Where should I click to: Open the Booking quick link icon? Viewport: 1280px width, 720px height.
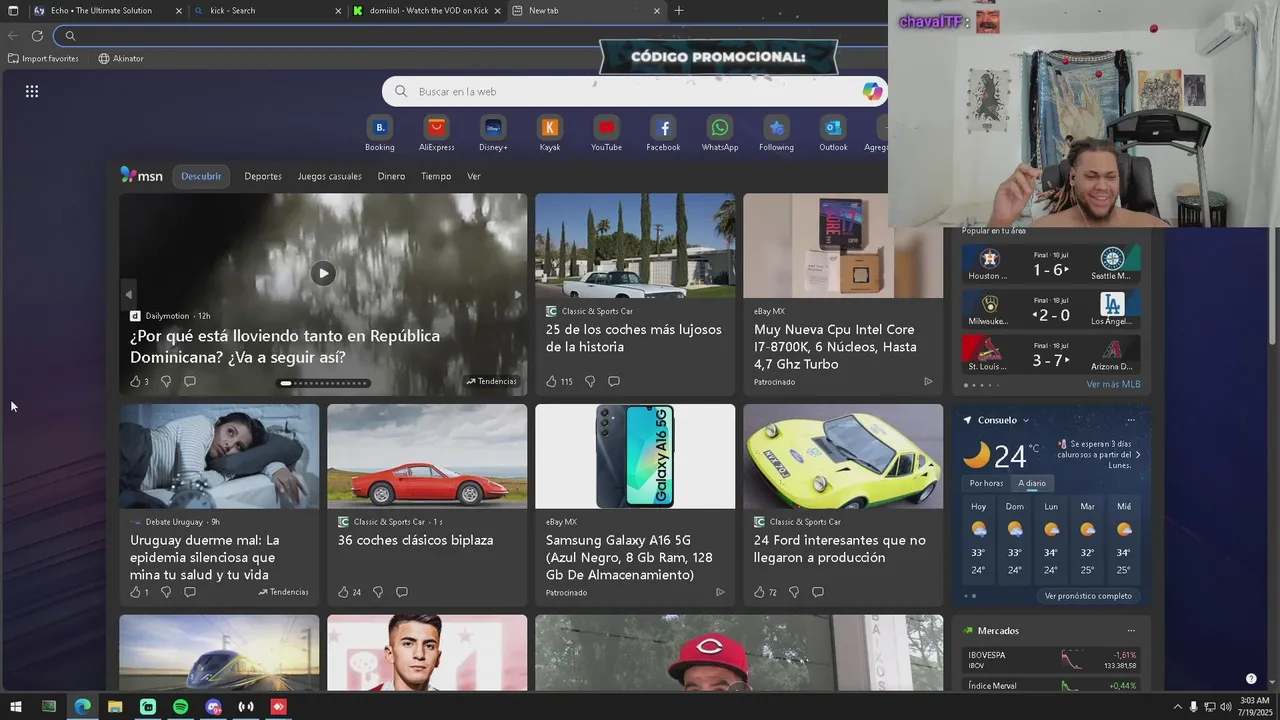[x=380, y=128]
